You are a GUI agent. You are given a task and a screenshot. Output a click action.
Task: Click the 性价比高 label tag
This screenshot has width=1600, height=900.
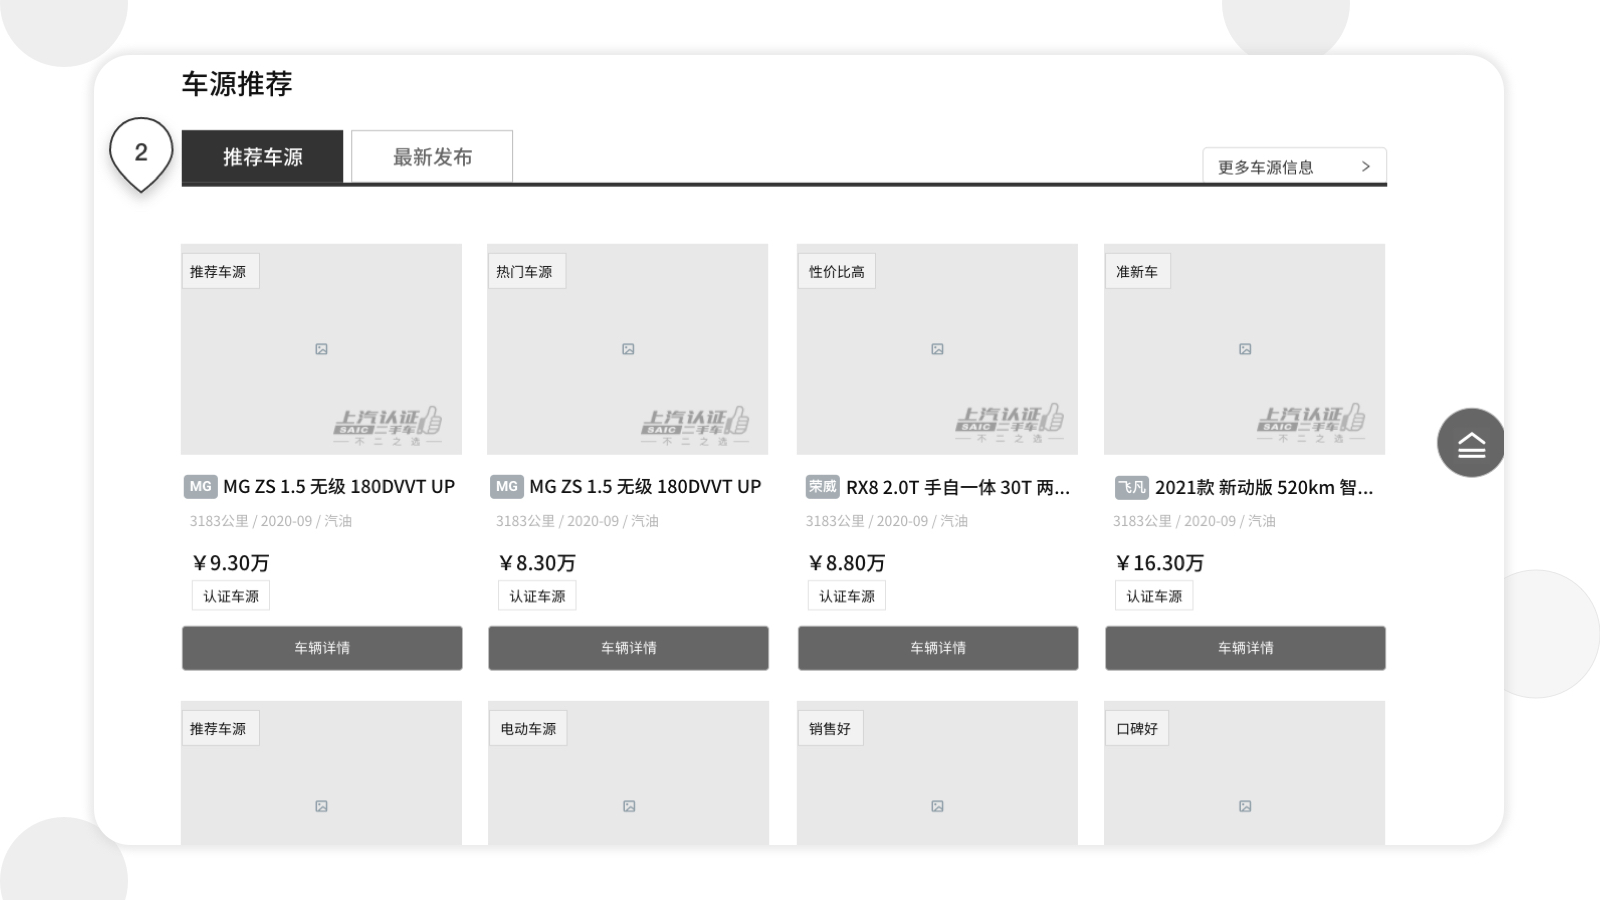coord(836,271)
